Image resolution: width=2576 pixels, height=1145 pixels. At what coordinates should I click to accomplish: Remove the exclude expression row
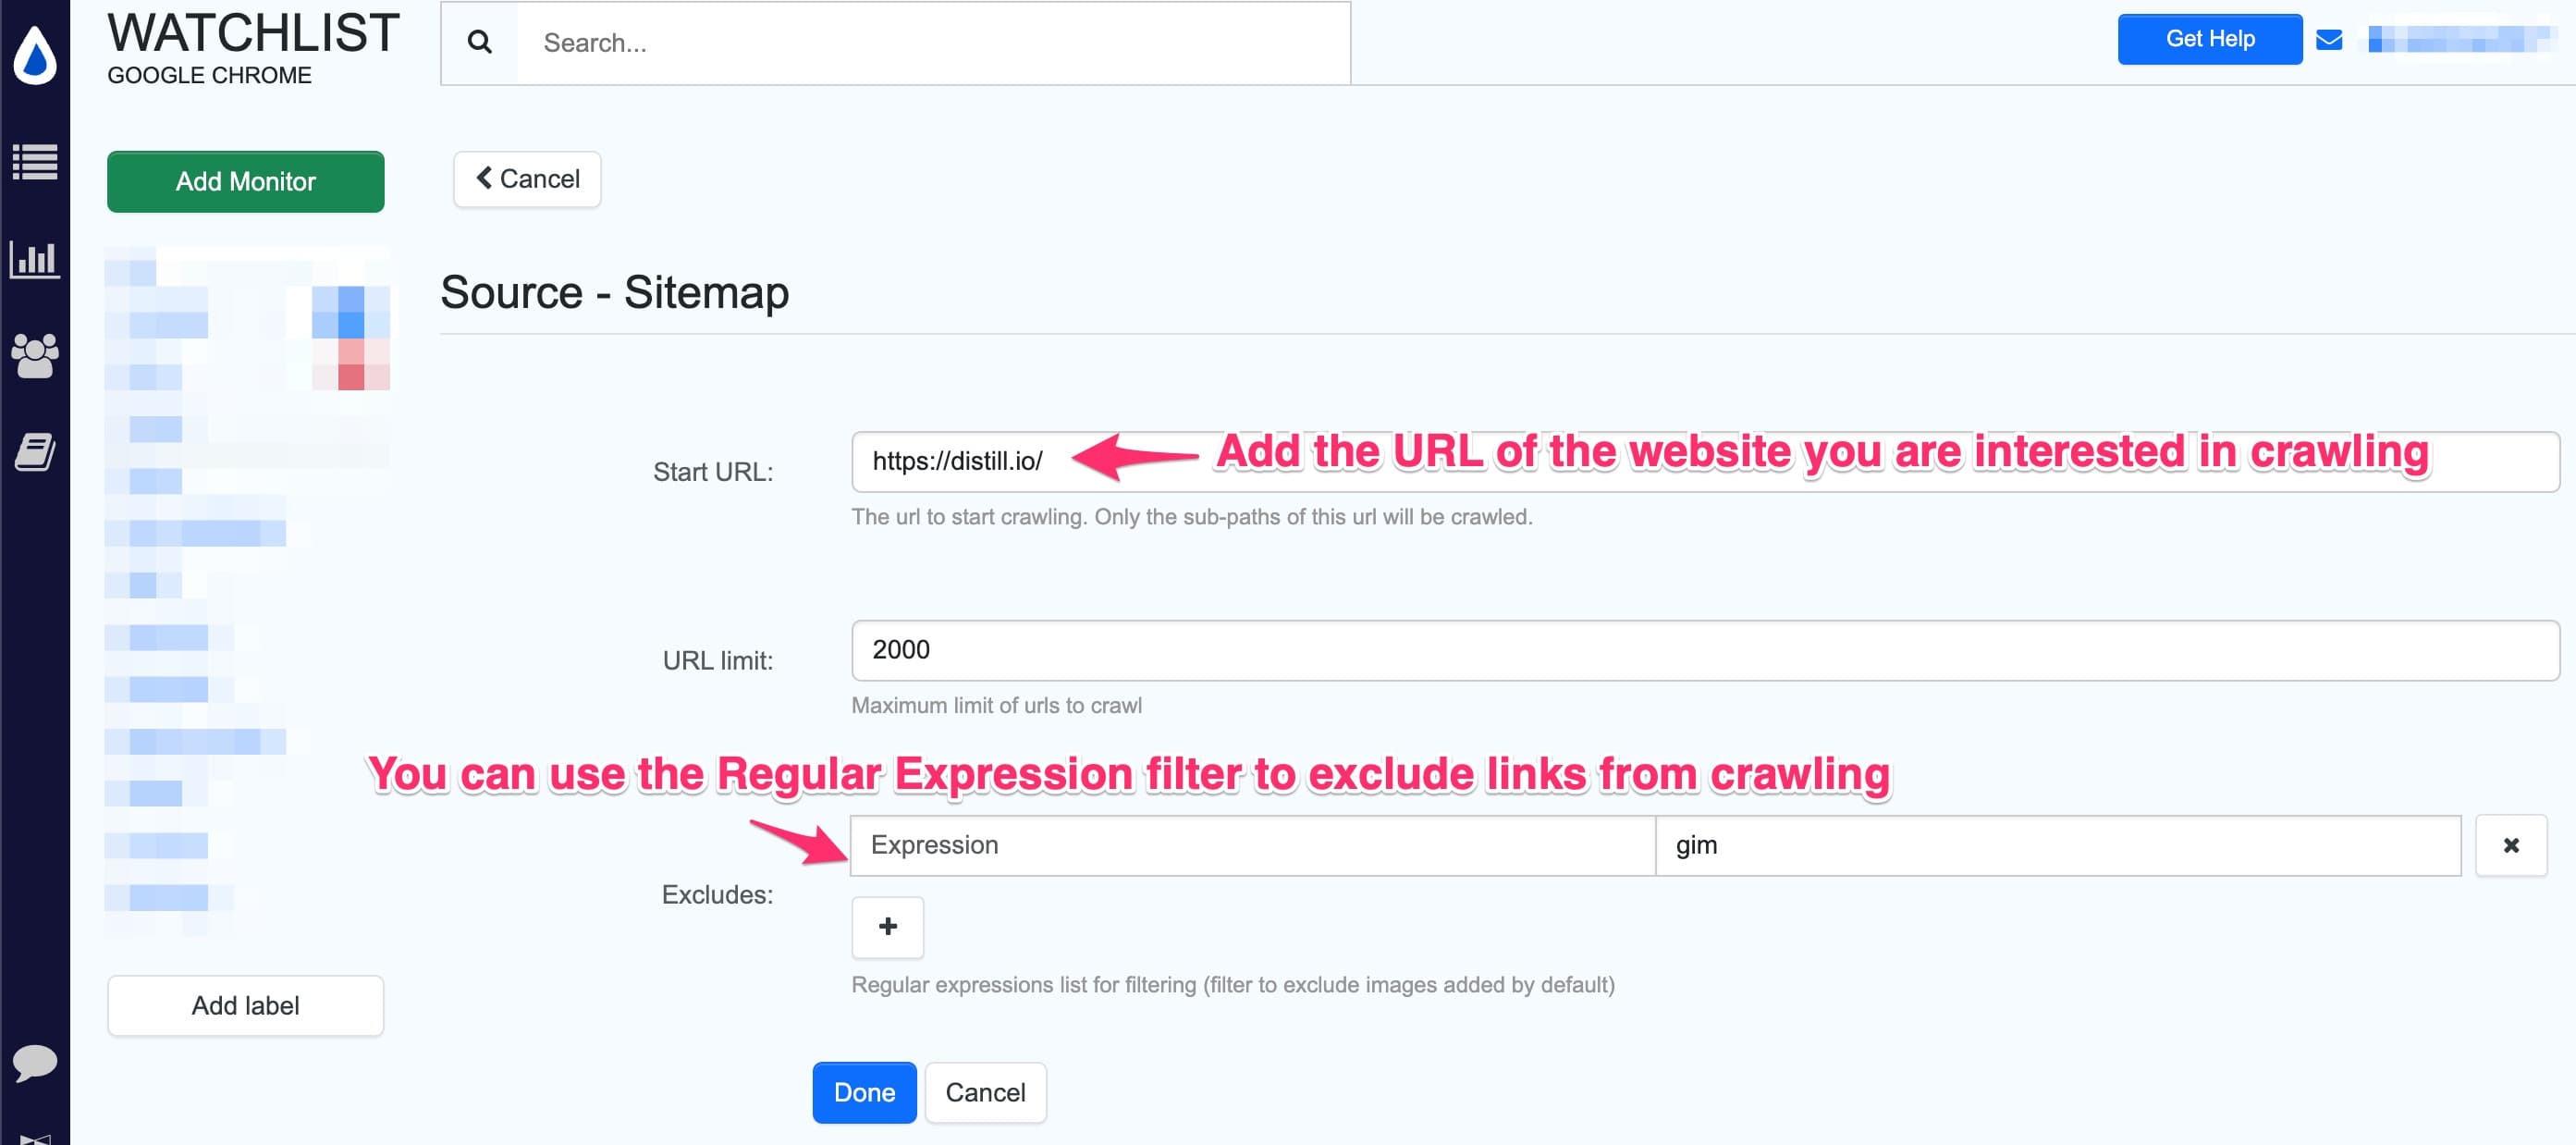[x=2511, y=845]
